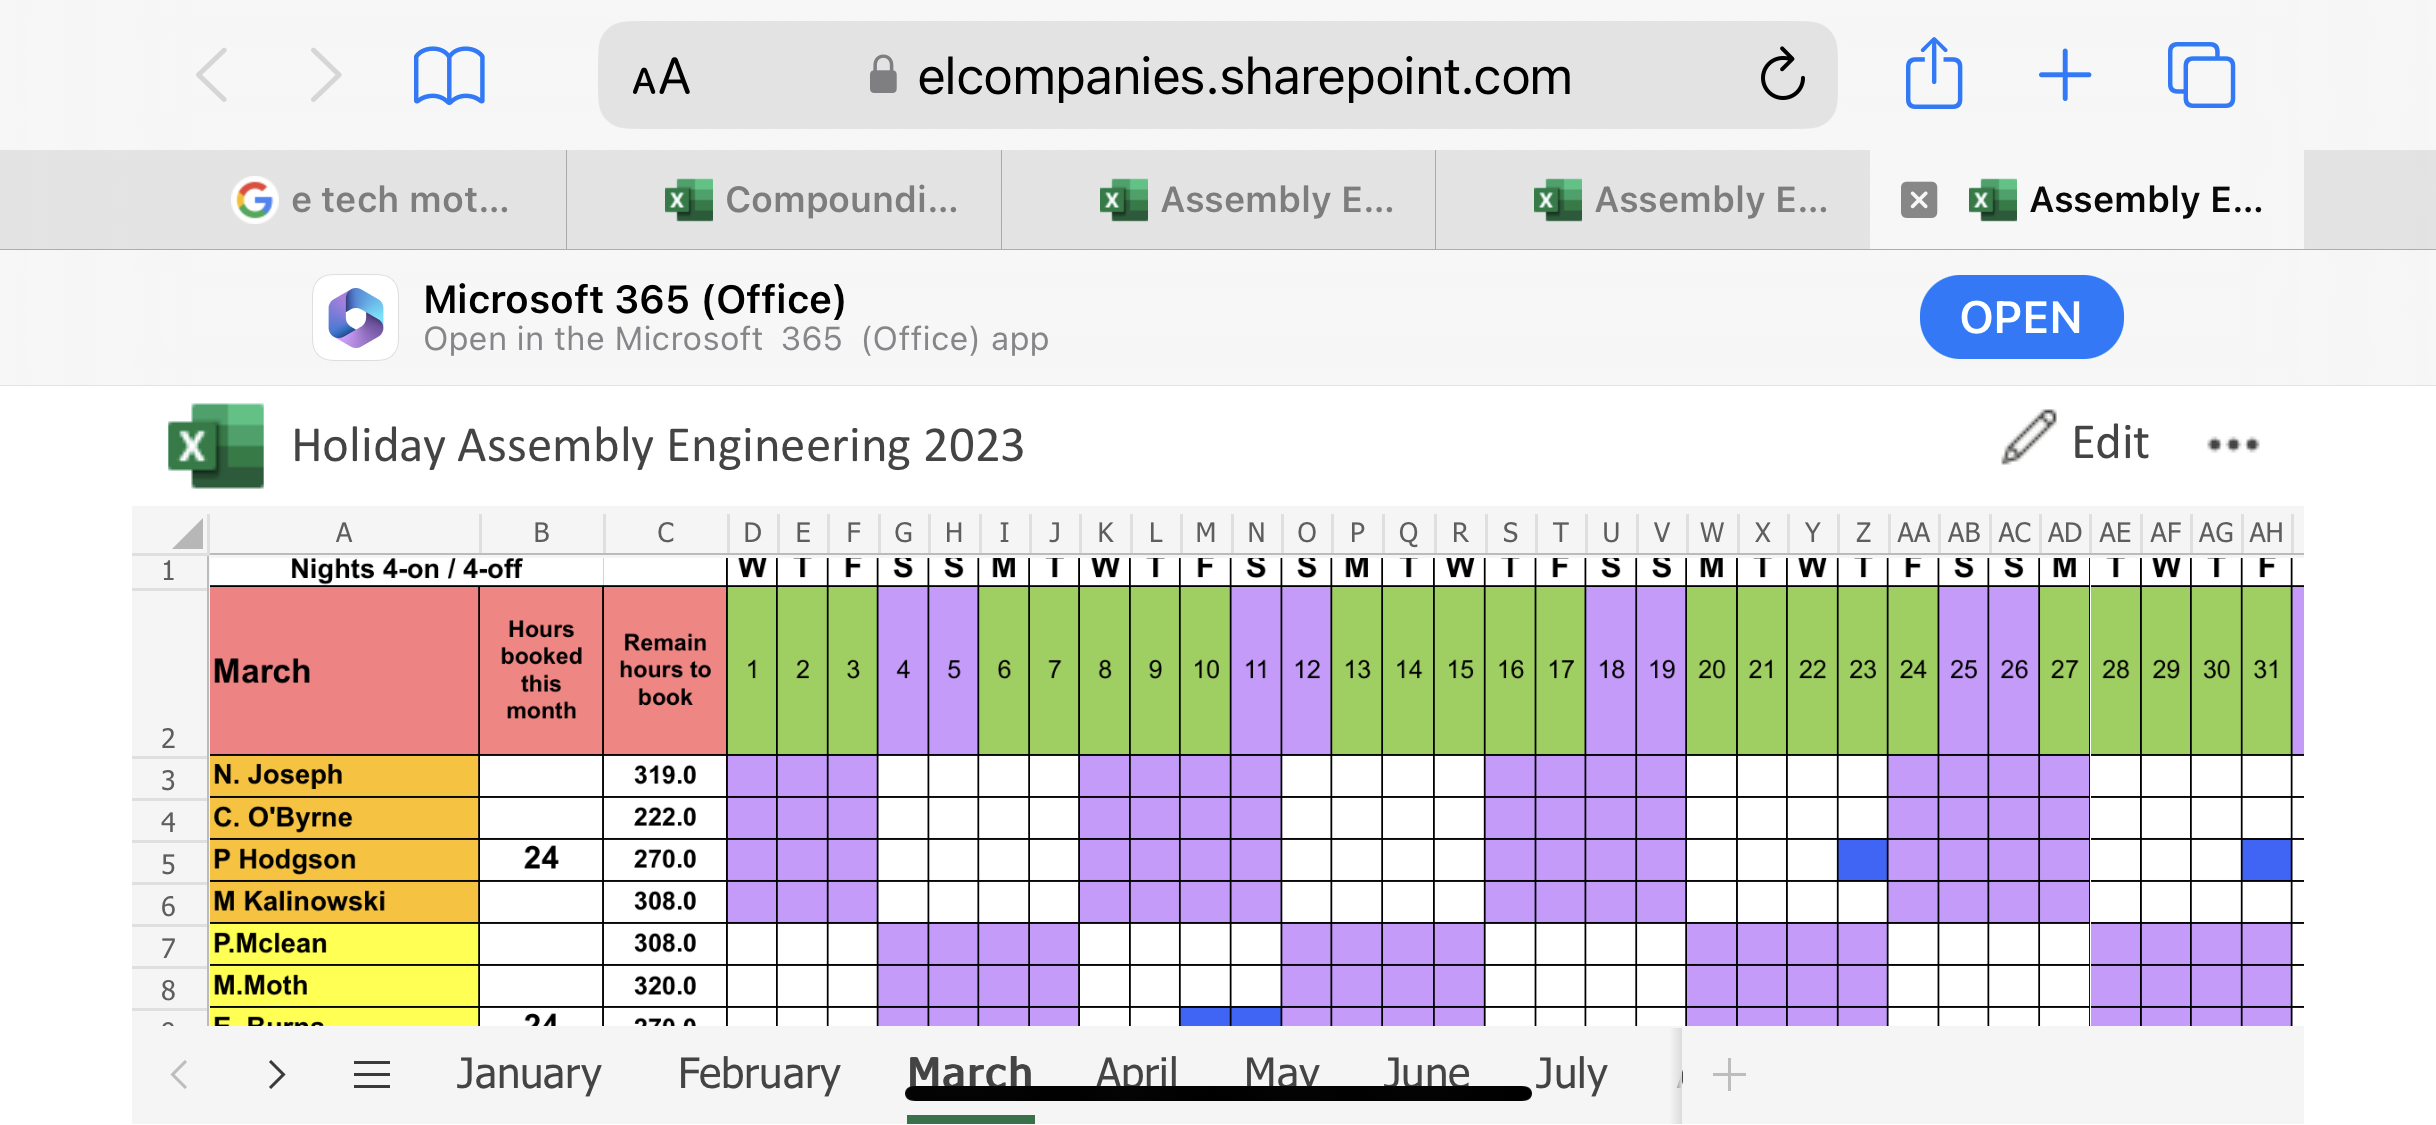
Task: Open the three-dots more options menu
Action: pyautogui.click(x=2232, y=445)
